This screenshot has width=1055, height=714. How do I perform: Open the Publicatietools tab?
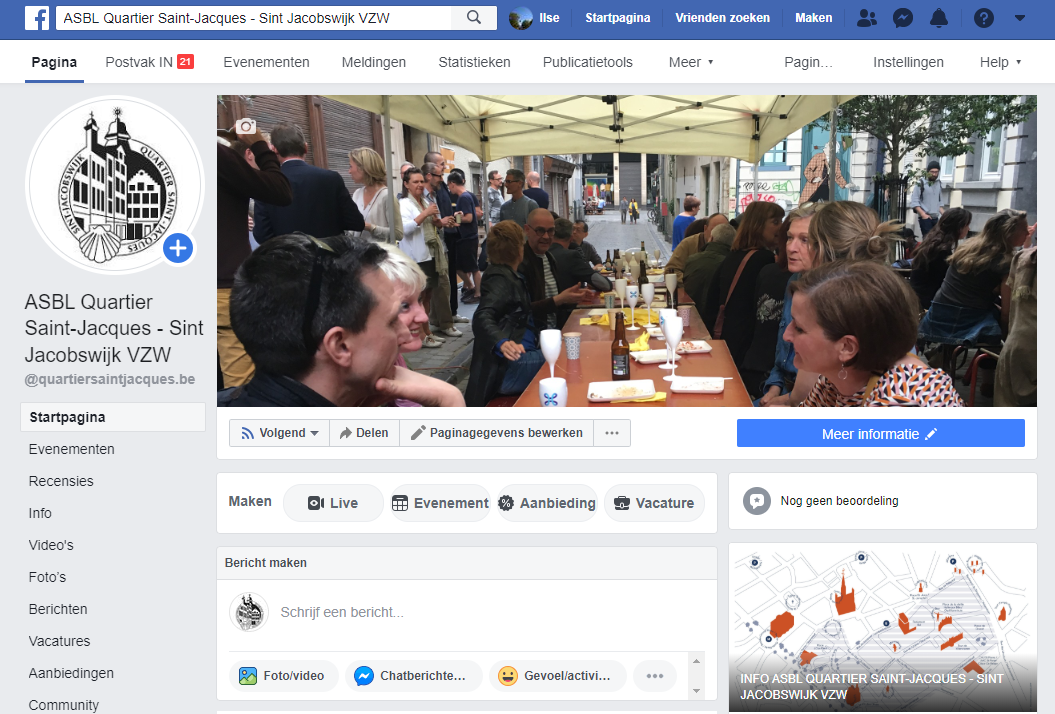(587, 62)
